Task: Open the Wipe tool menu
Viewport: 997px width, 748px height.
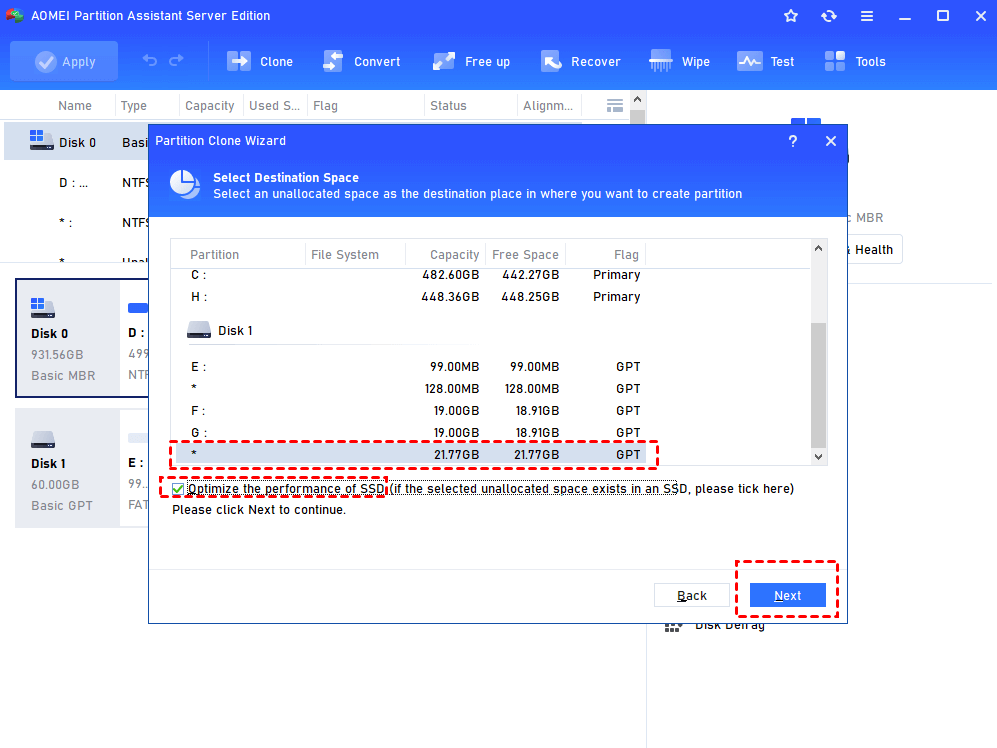Action: click(679, 62)
